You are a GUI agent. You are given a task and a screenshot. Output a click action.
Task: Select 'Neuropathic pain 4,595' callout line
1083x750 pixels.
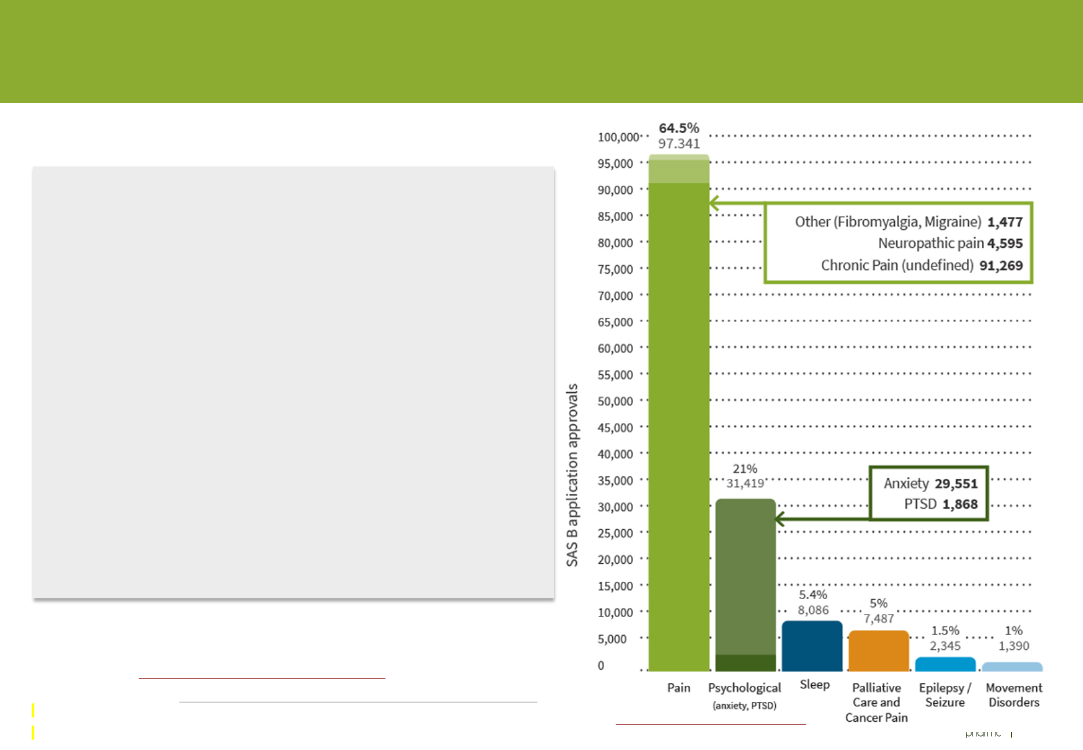(x=950, y=243)
